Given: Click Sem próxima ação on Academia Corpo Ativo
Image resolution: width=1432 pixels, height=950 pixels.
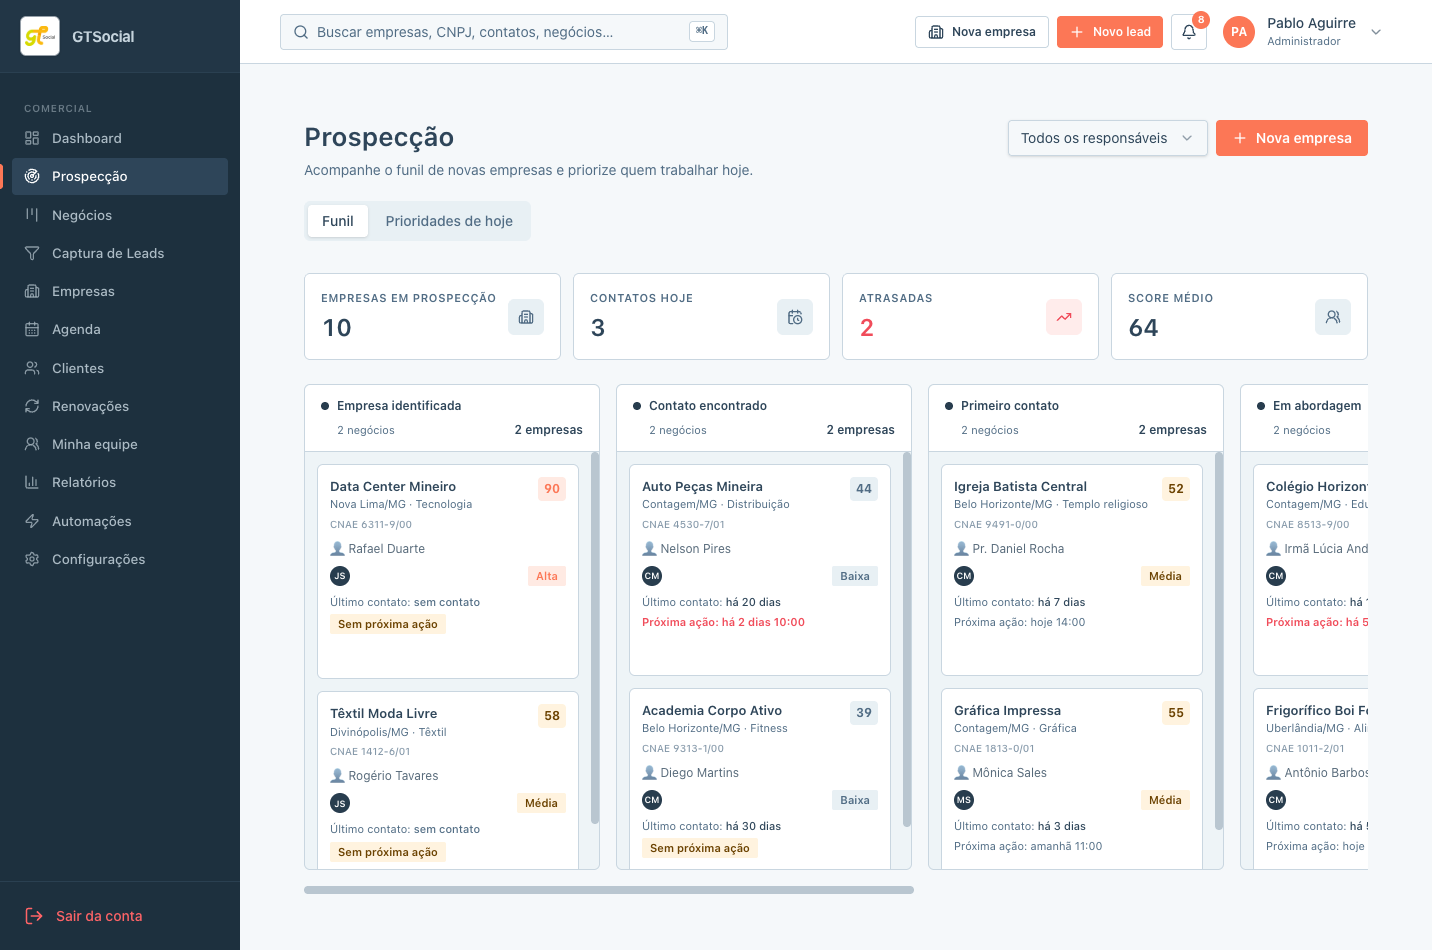Looking at the screenshot, I should 700,848.
